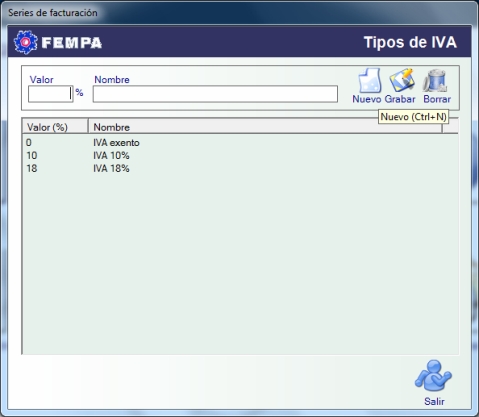Focus the Valor percentage input field
The image size is (479, 417).
click(50, 94)
